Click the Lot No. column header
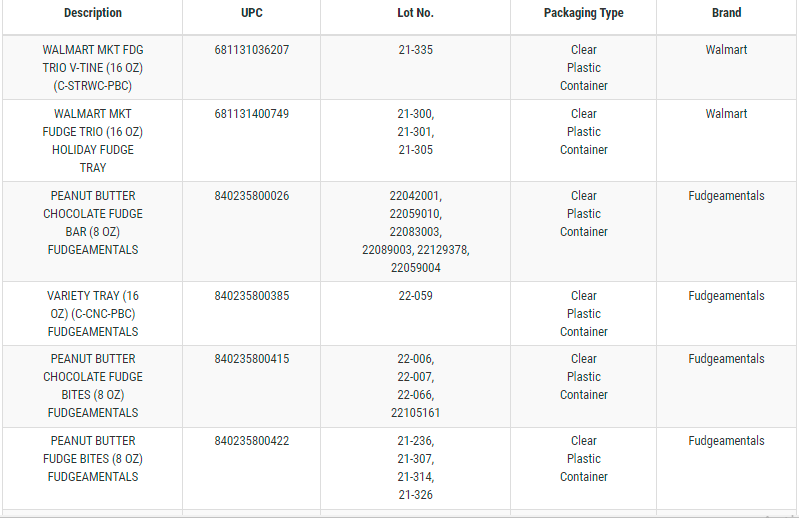Screen dimensions: 799x518 415,13
